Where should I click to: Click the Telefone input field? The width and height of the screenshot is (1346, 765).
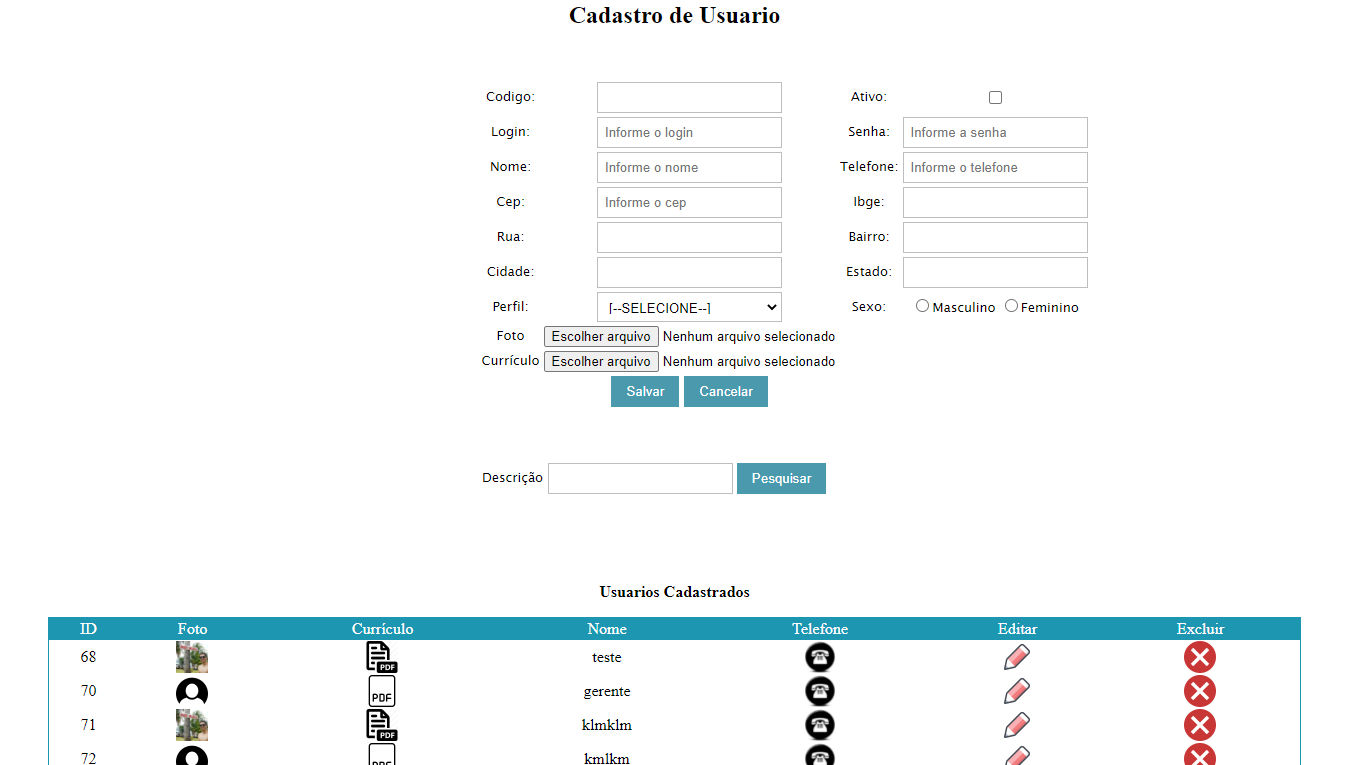pos(995,167)
